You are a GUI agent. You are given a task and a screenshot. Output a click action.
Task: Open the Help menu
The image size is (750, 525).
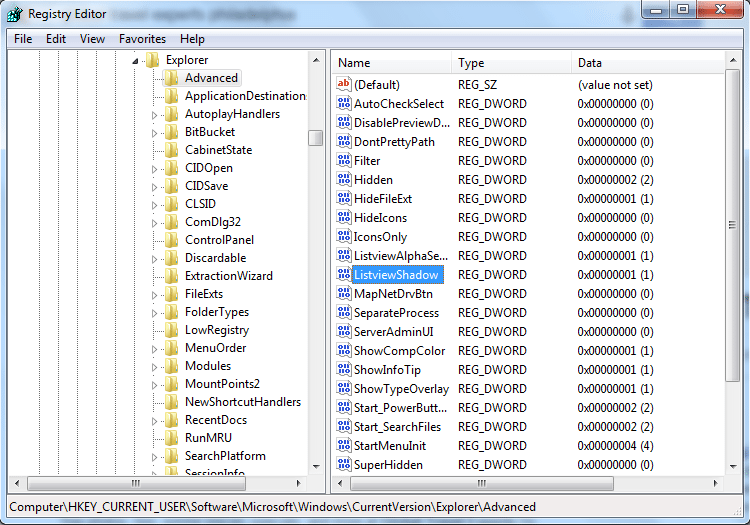click(192, 39)
